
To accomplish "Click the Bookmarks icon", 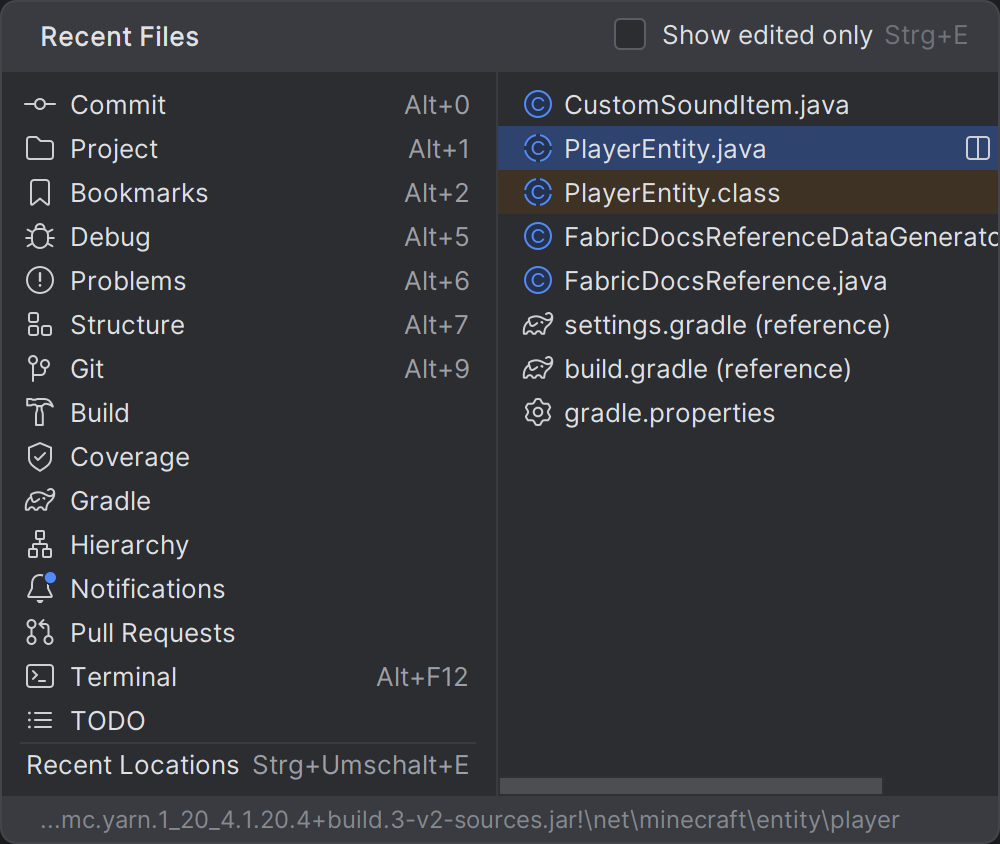I will pyautogui.click(x=40, y=193).
